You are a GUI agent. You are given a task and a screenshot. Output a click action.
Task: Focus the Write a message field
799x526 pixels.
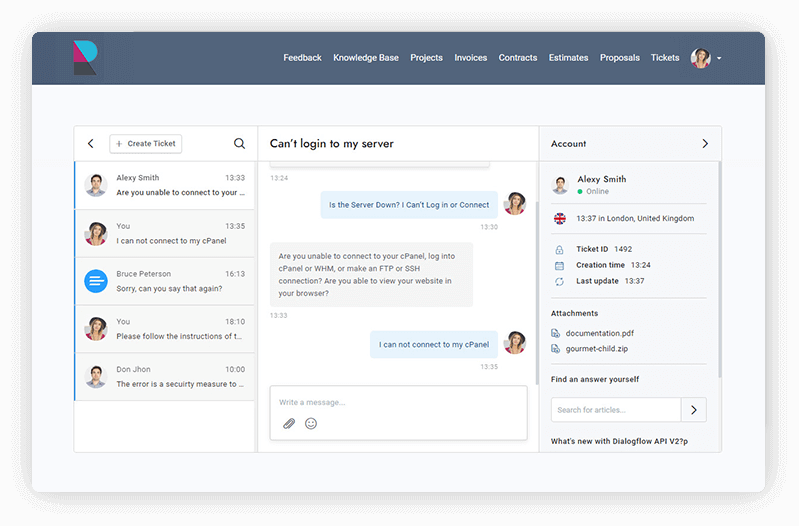point(398,402)
